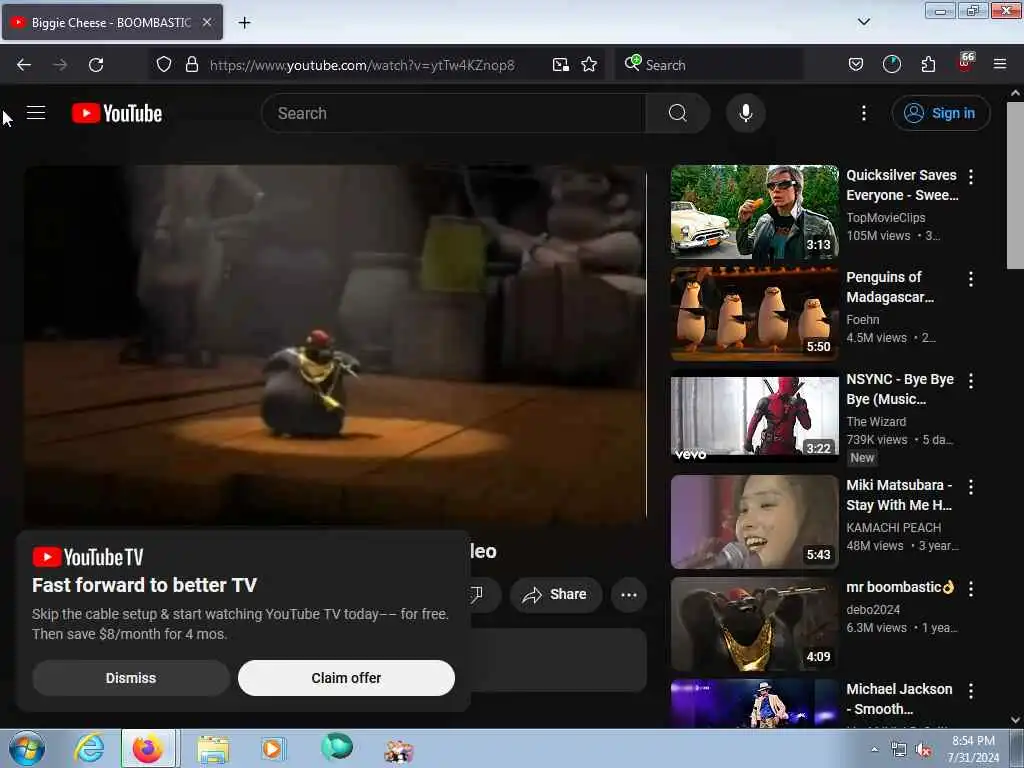Click the KAMACHI PEACH channel name
1024x768 pixels.
[x=893, y=527]
